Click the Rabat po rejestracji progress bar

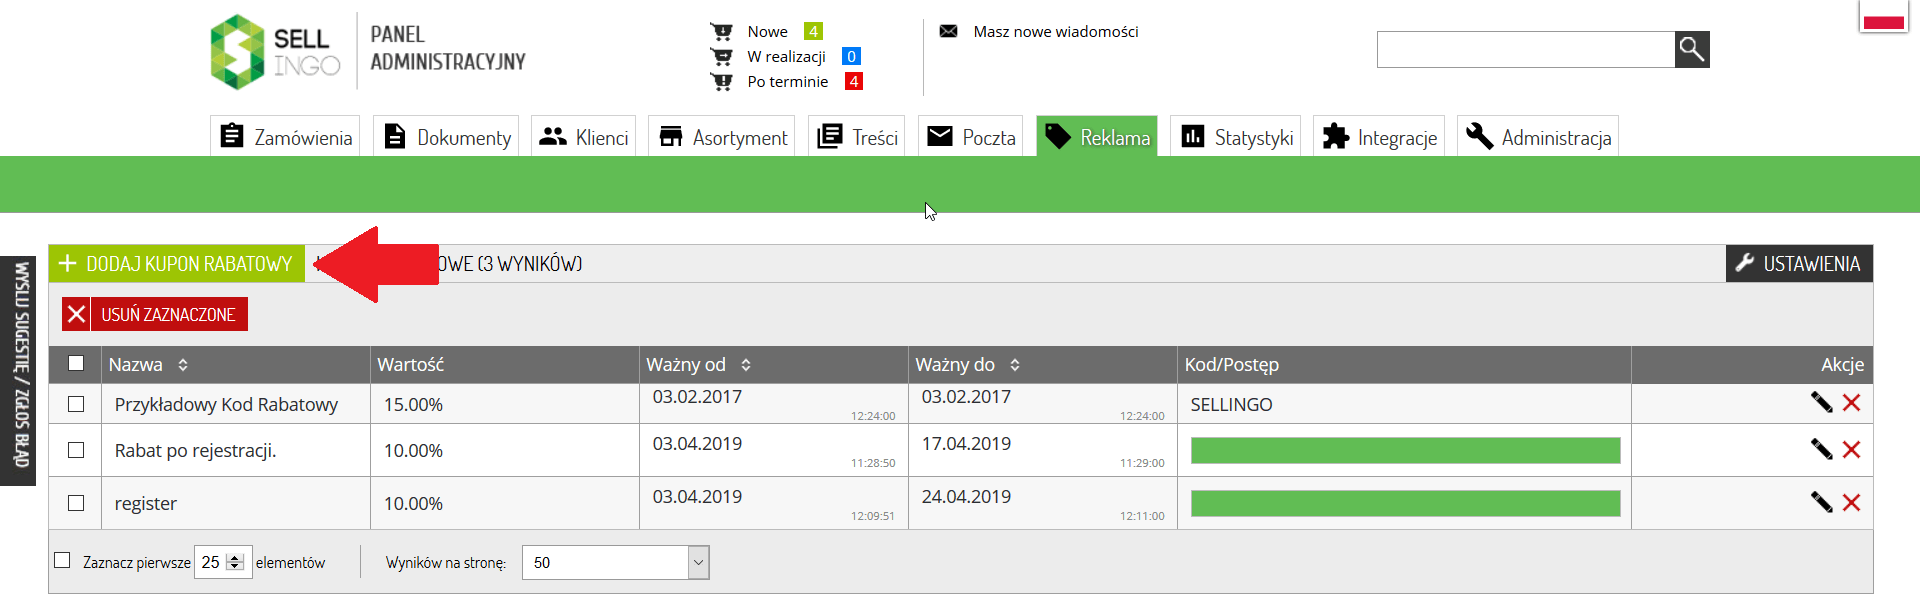(x=1405, y=450)
